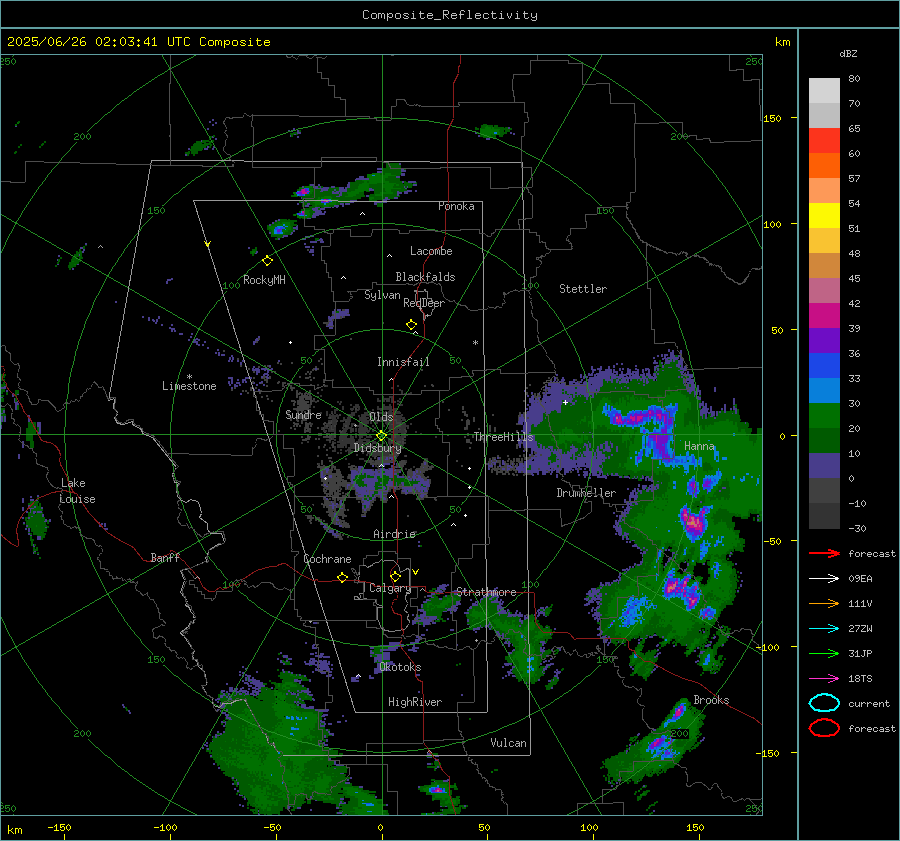Click the cyan 'current' ellipse icon
This screenshot has height=841, width=900.
pos(824,703)
